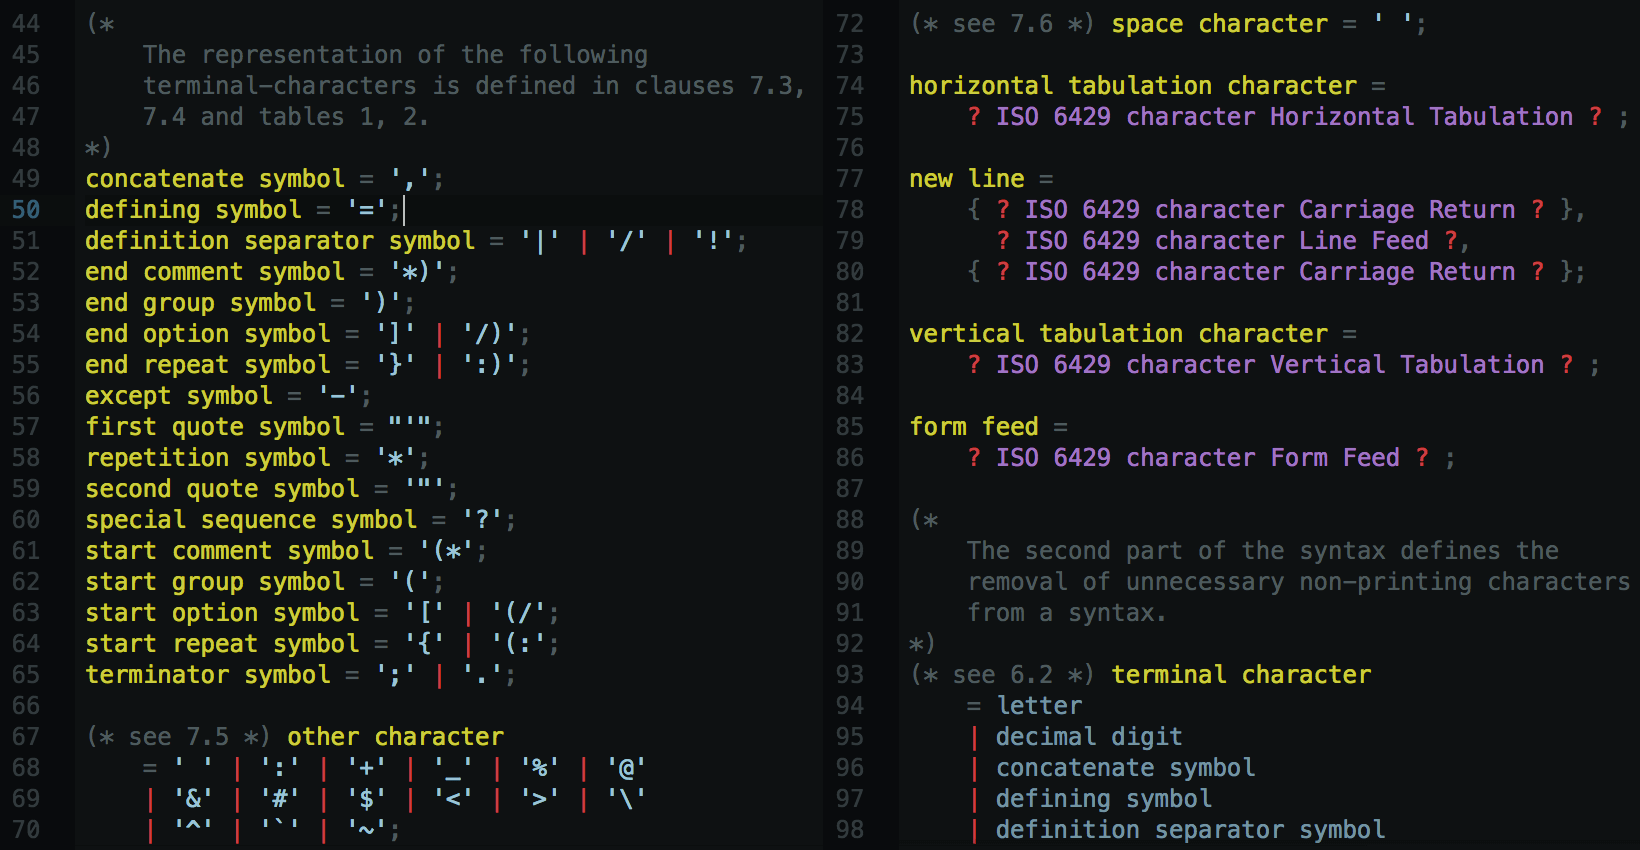Click 'decimal digit' on line 95
1640x850 pixels.
coord(1089,736)
